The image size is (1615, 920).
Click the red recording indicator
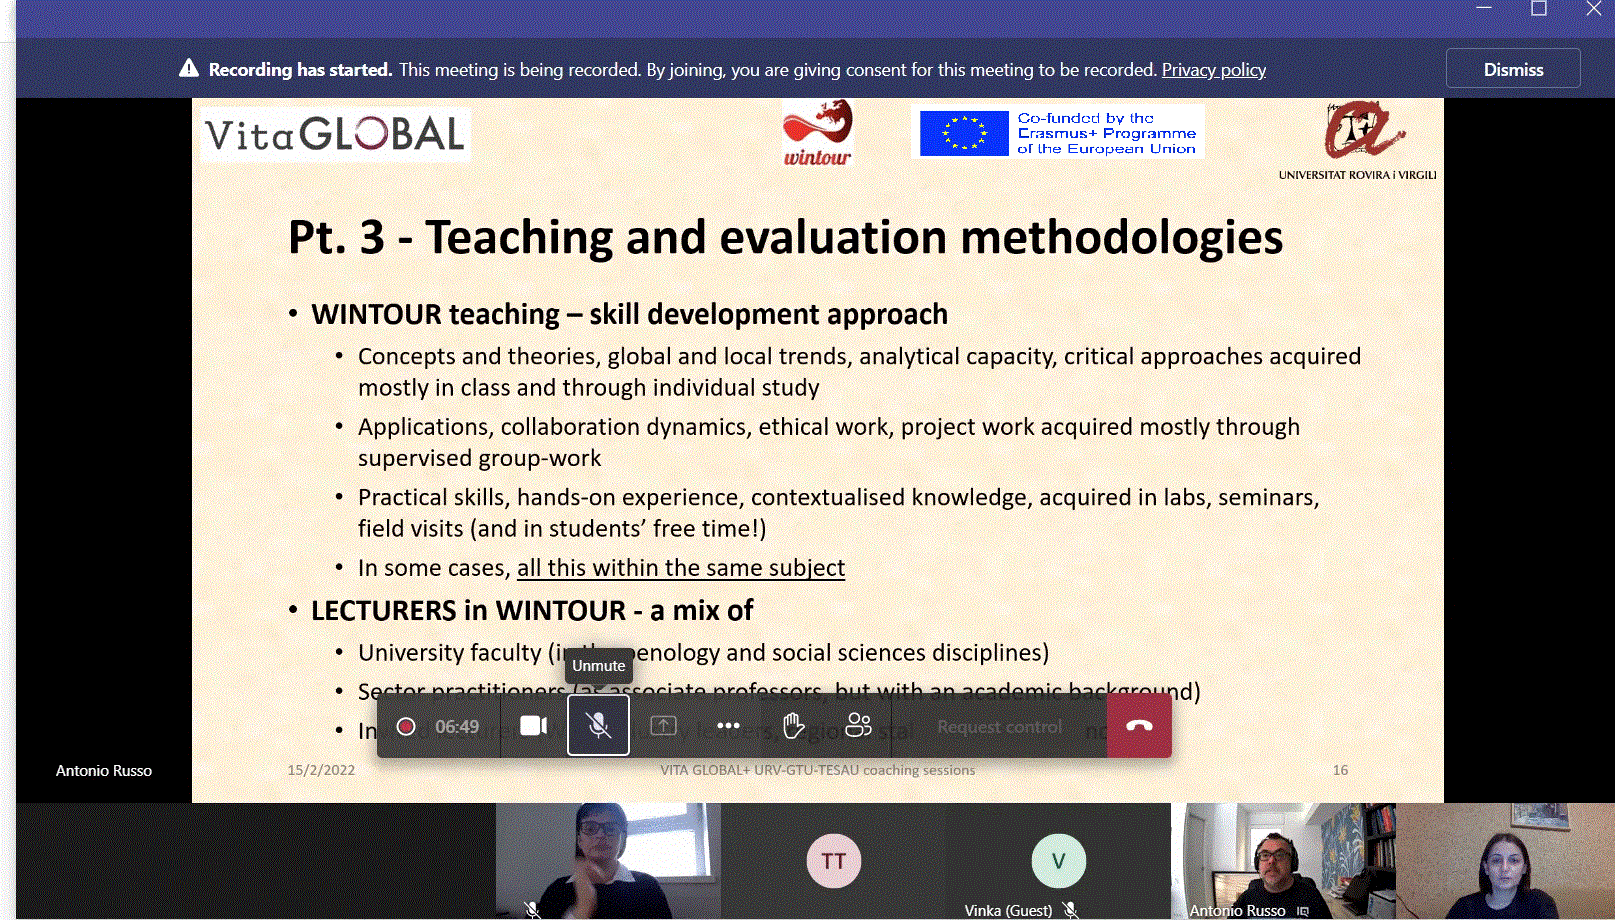click(406, 727)
